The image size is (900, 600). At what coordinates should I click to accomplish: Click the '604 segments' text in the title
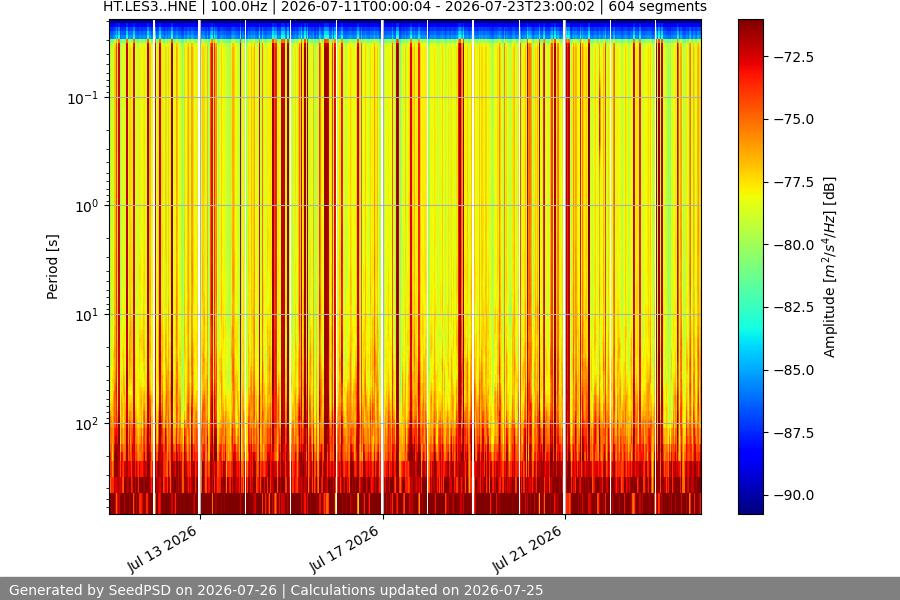click(658, 7)
